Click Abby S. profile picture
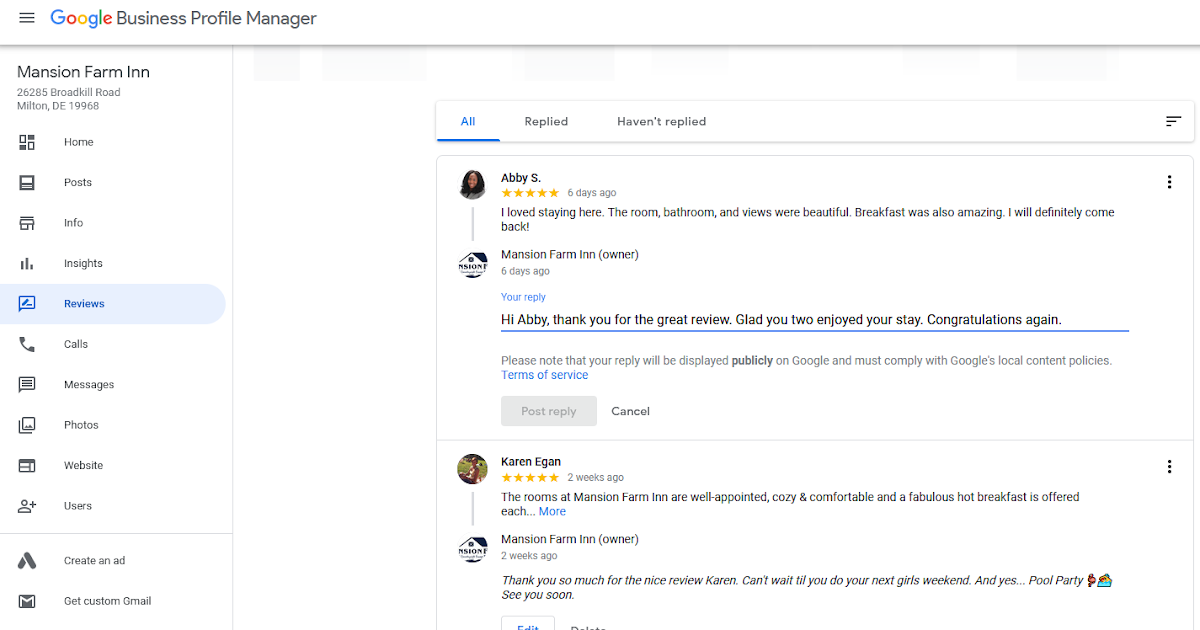Screen dimensions: 1200x630 coord(472,184)
